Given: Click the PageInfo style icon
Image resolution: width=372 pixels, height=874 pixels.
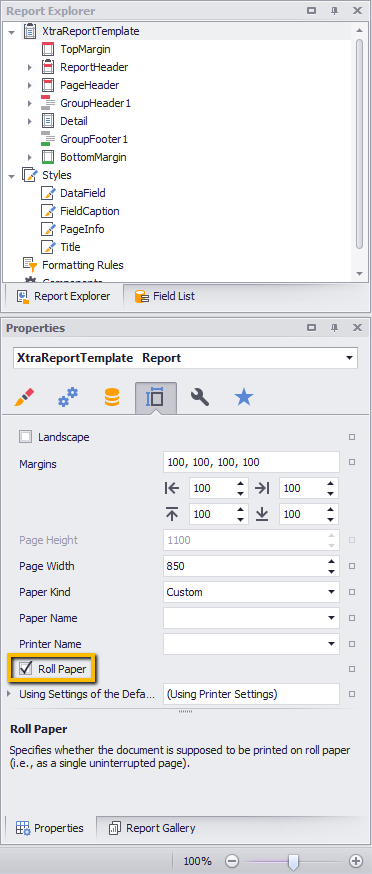Looking at the screenshot, I should tap(49, 229).
